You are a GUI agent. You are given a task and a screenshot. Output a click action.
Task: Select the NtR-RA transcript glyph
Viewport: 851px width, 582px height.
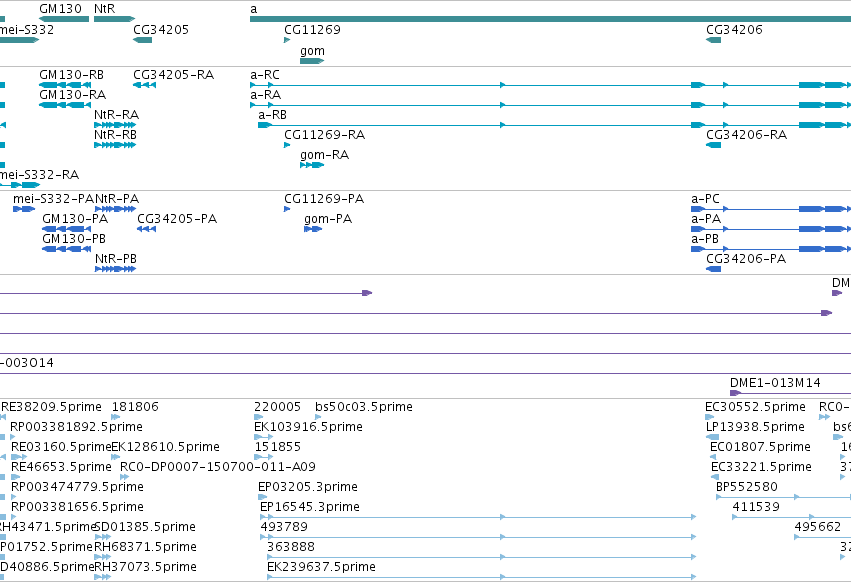coord(115,125)
